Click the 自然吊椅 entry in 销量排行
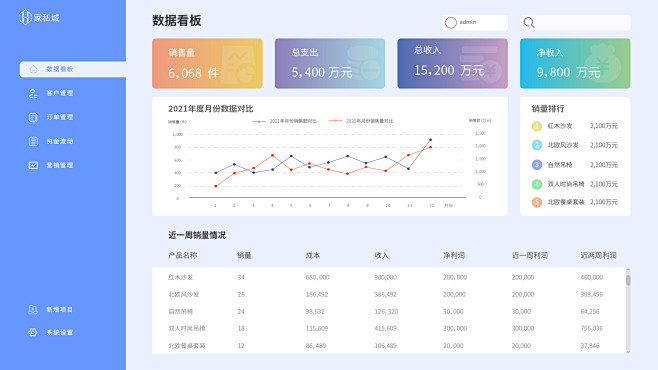658x370 pixels. (560, 165)
